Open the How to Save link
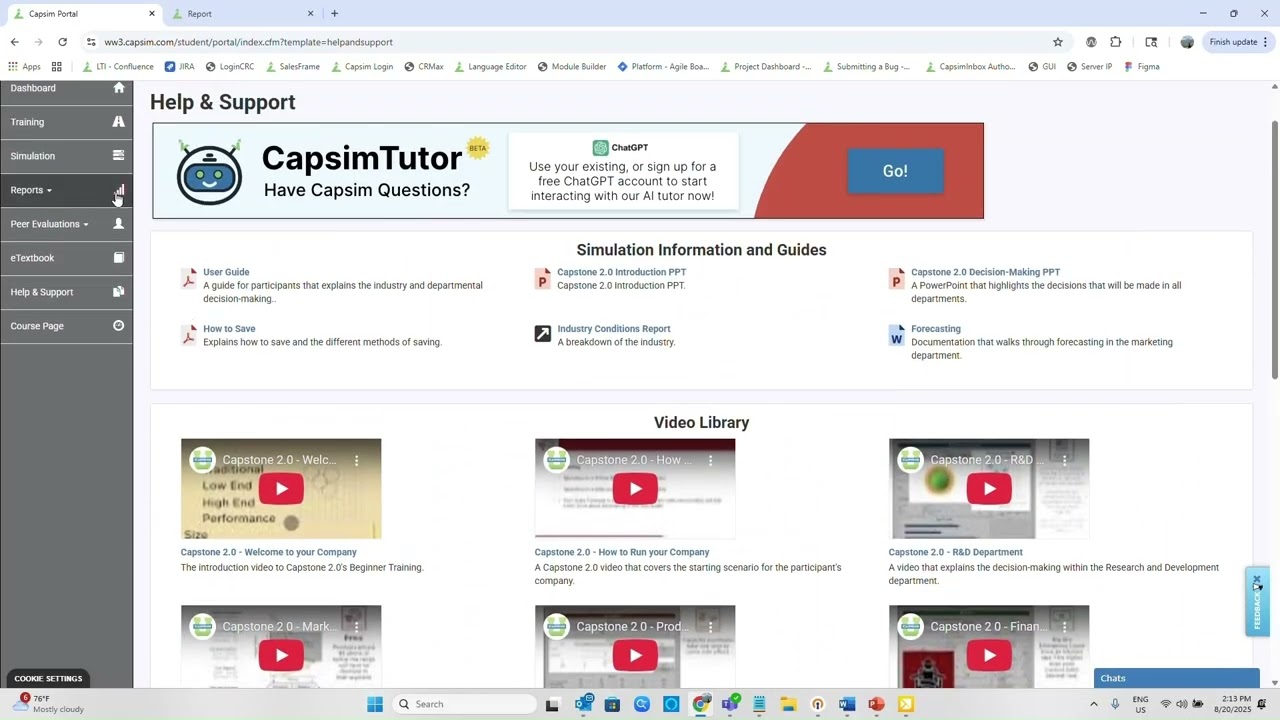Image resolution: width=1280 pixels, height=720 pixels. pyautogui.click(x=229, y=329)
